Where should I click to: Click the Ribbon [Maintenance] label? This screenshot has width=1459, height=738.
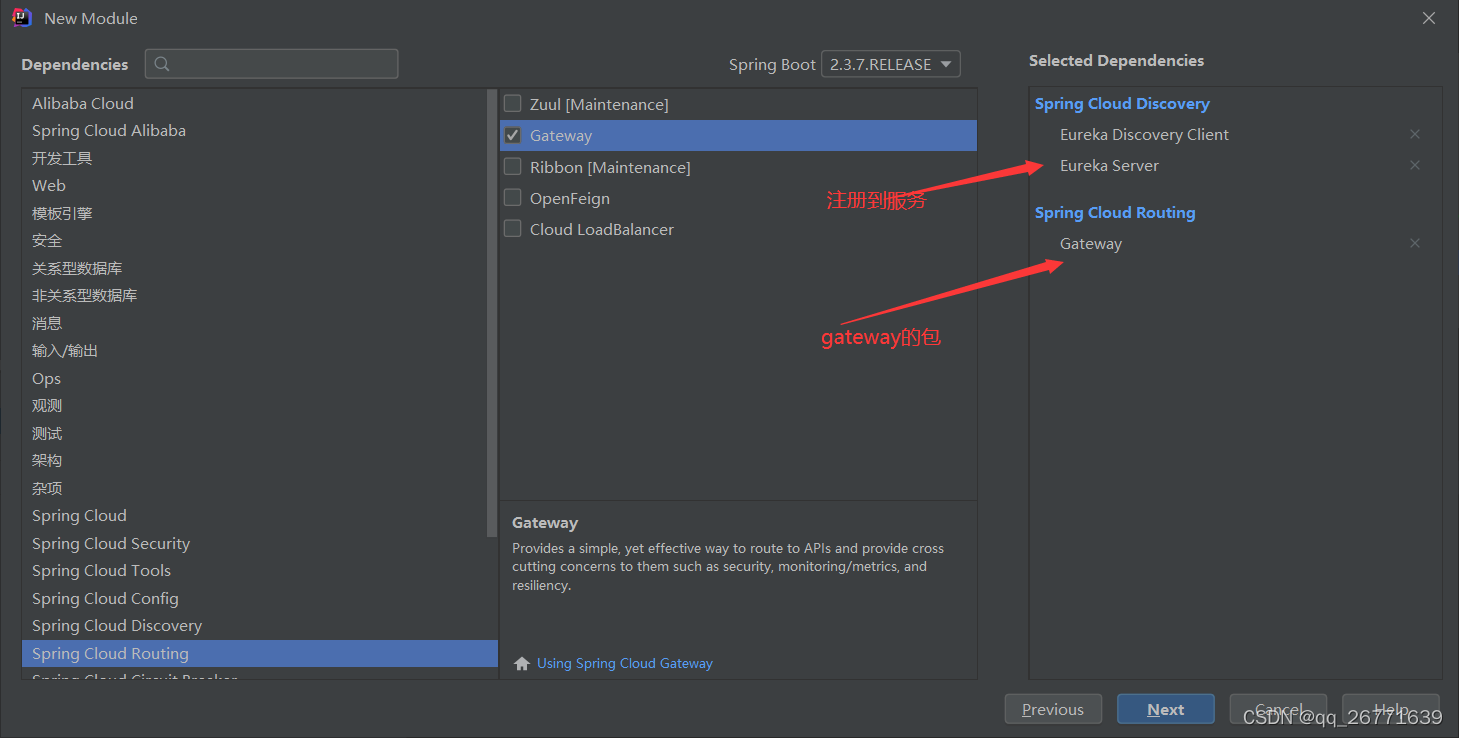click(610, 167)
